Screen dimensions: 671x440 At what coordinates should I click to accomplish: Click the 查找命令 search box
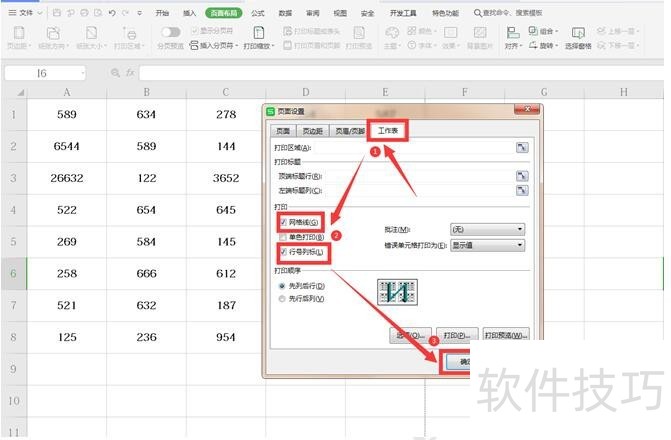(x=509, y=13)
